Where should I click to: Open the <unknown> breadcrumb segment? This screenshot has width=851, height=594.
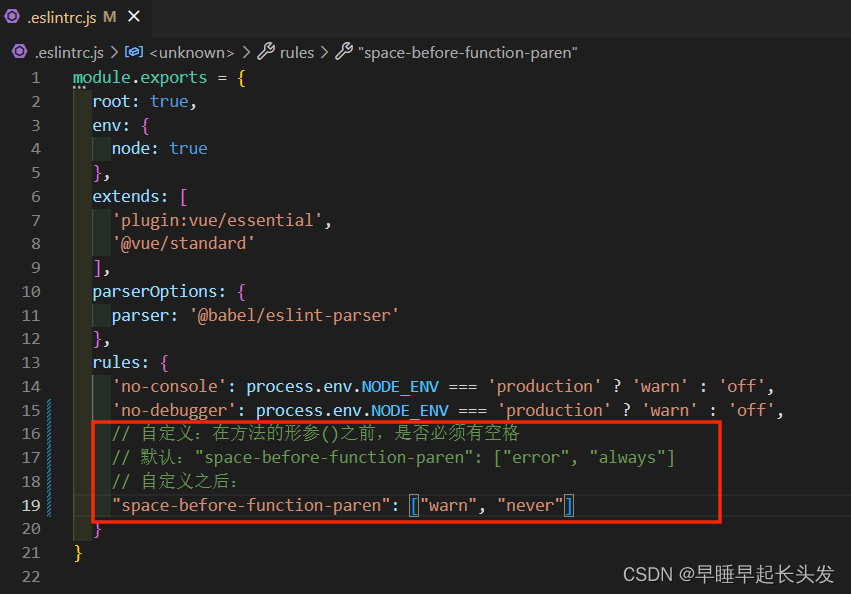[x=192, y=53]
